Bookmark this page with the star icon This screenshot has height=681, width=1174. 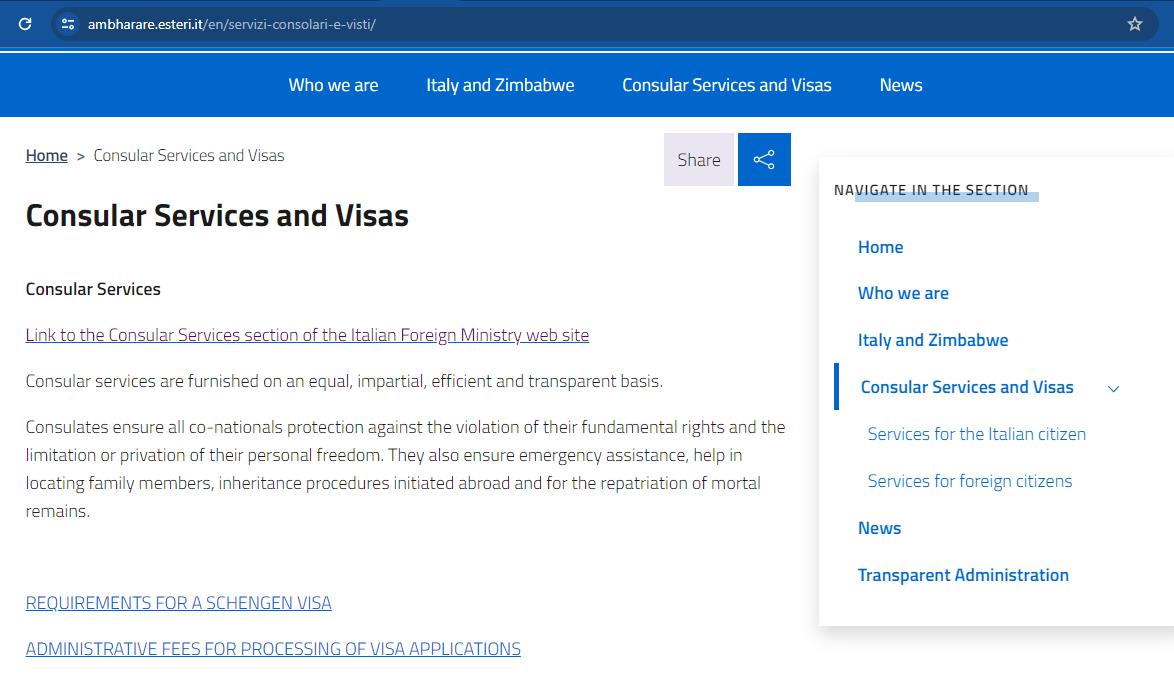(1135, 24)
